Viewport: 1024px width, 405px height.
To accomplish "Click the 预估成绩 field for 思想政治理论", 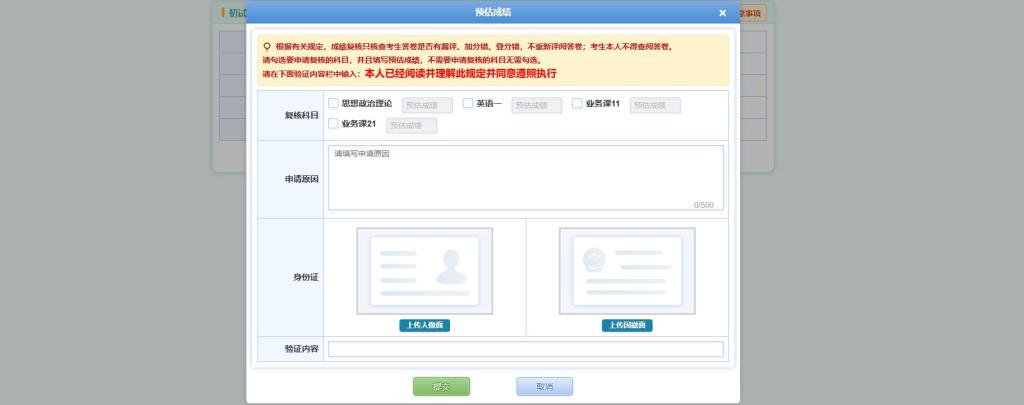I will click(x=427, y=105).
